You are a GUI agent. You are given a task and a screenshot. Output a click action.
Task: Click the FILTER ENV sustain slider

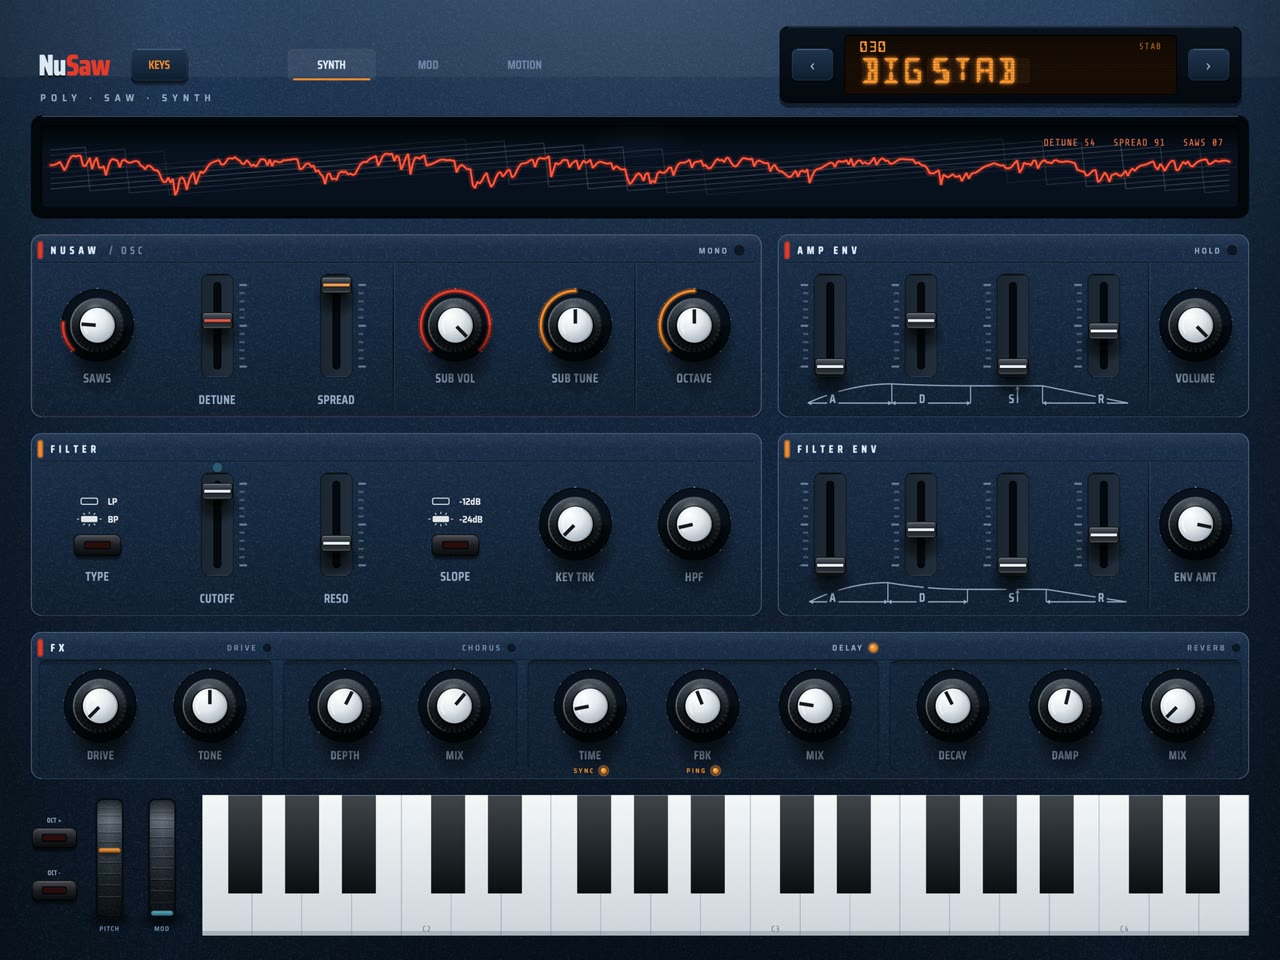[1012, 525]
